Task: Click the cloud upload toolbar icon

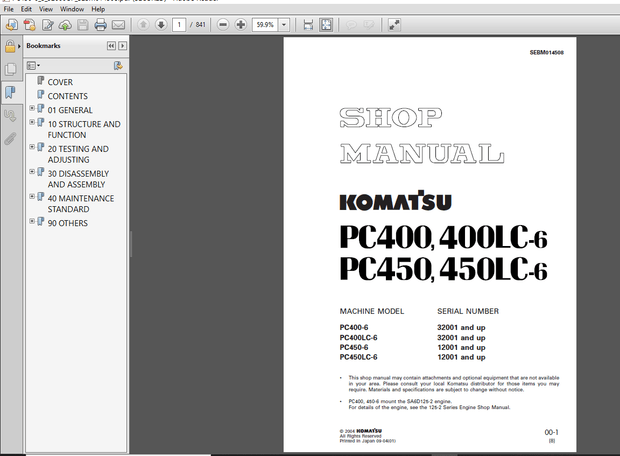Action: pyautogui.click(x=65, y=25)
